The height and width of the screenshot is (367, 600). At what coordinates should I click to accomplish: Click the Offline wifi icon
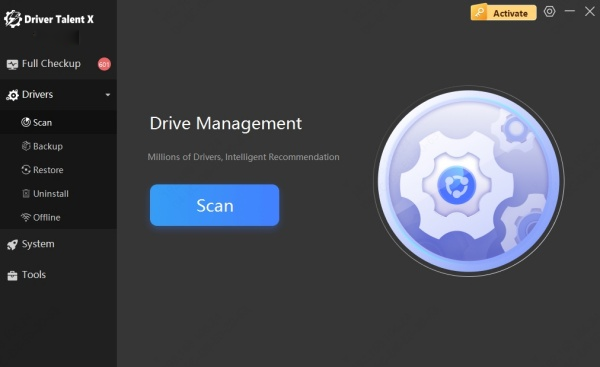click(26, 217)
